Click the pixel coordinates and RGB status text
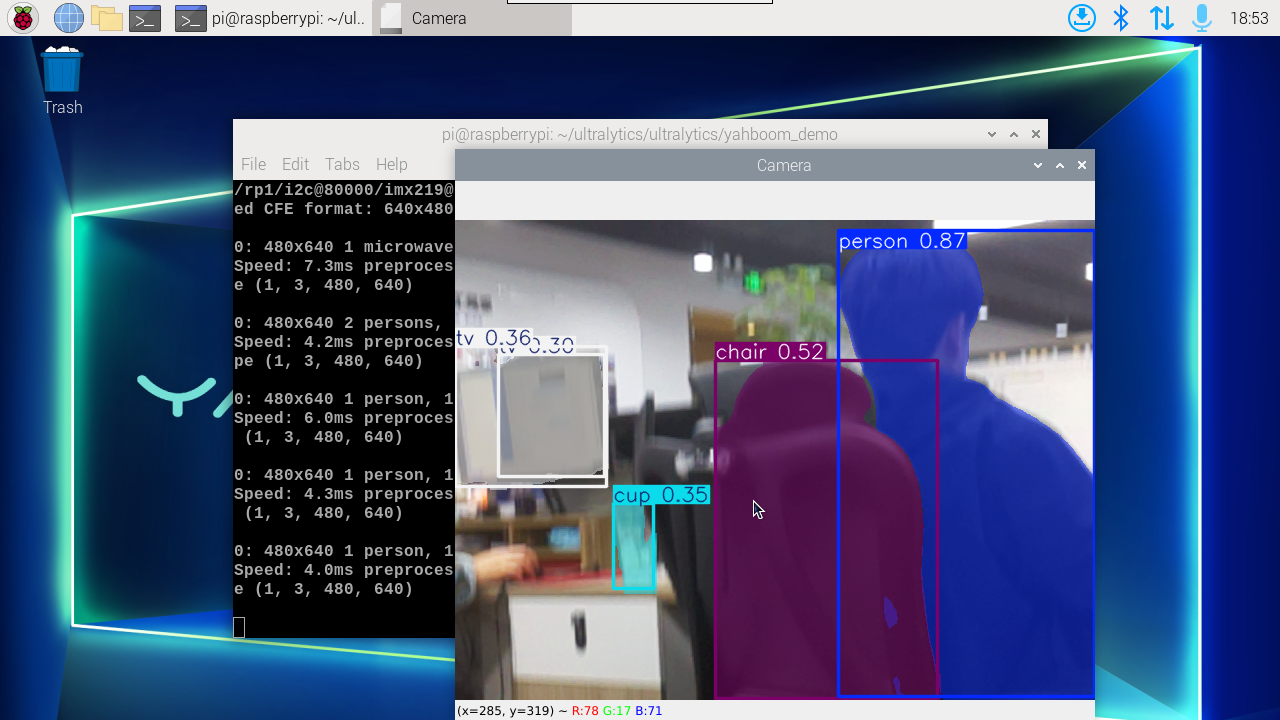Image resolution: width=1280 pixels, height=720 pixels. (x=559, y=711)
